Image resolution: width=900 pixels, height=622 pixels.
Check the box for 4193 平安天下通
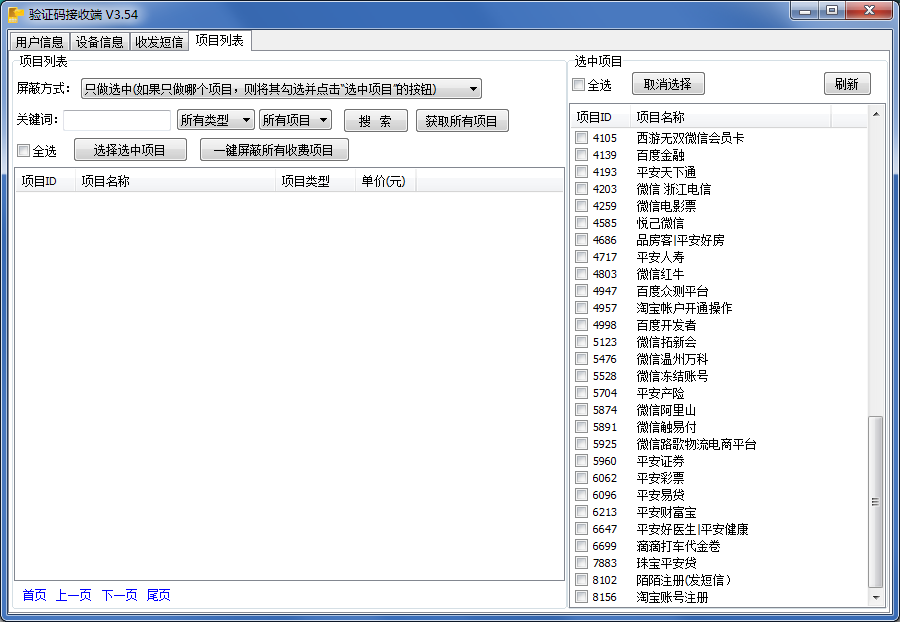[x=581, y=172]
